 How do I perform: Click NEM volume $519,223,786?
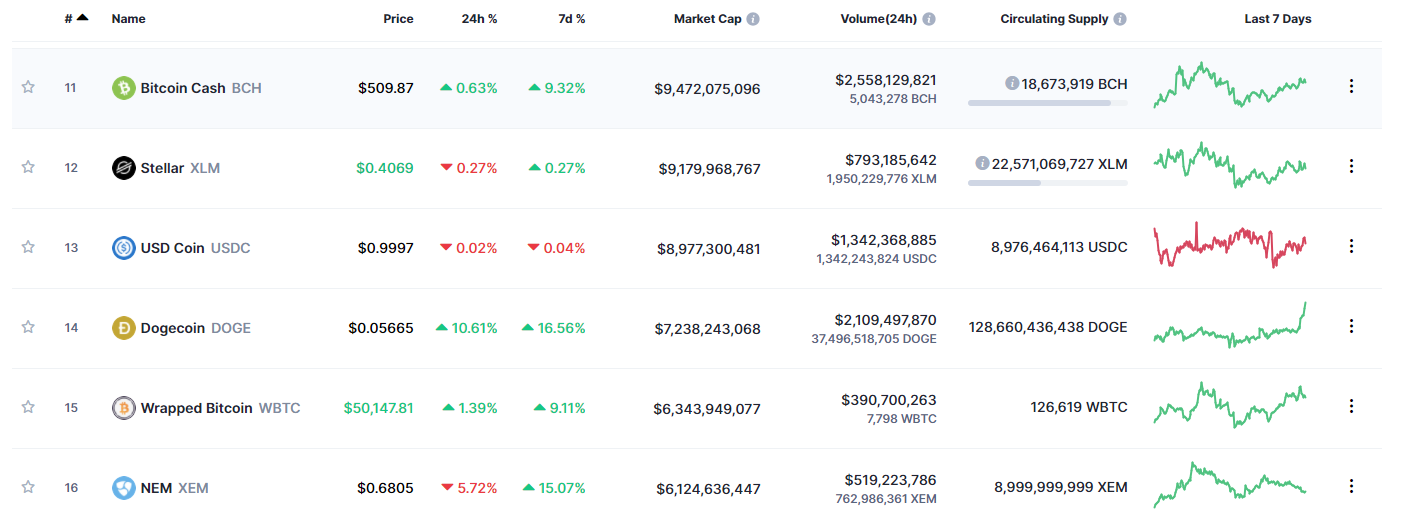(890, 479)
